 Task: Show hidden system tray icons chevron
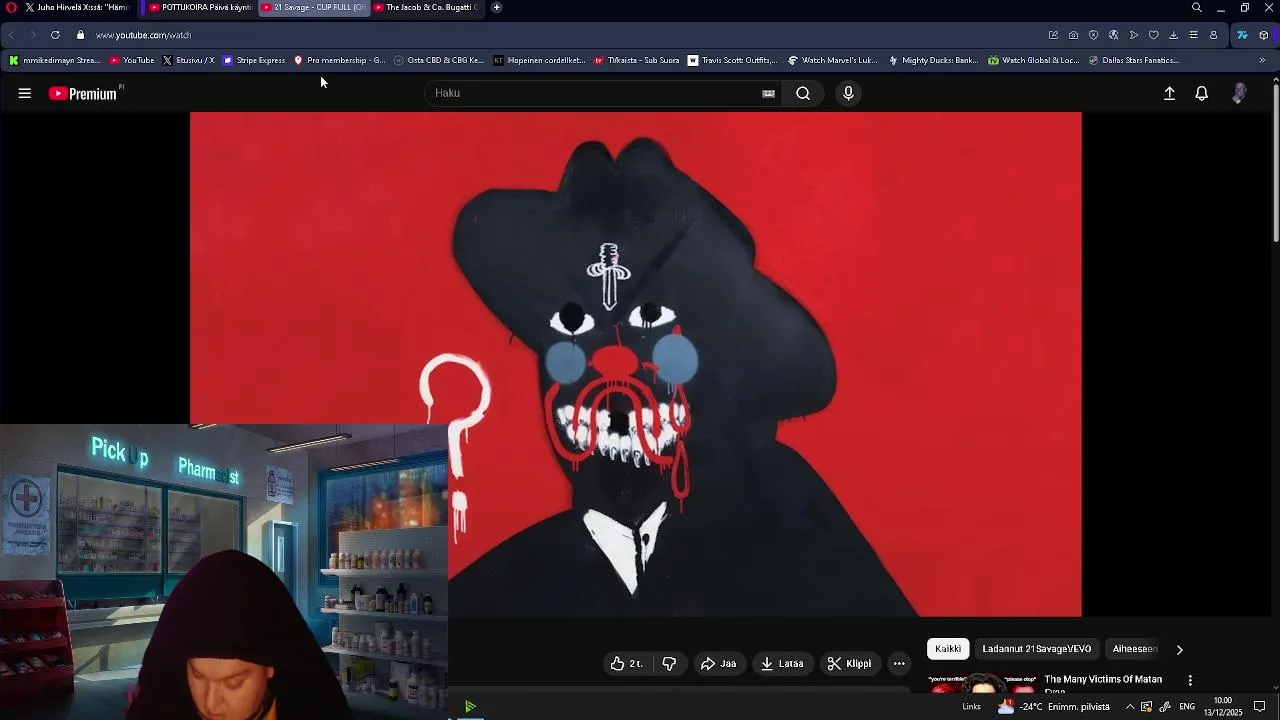1130,707
